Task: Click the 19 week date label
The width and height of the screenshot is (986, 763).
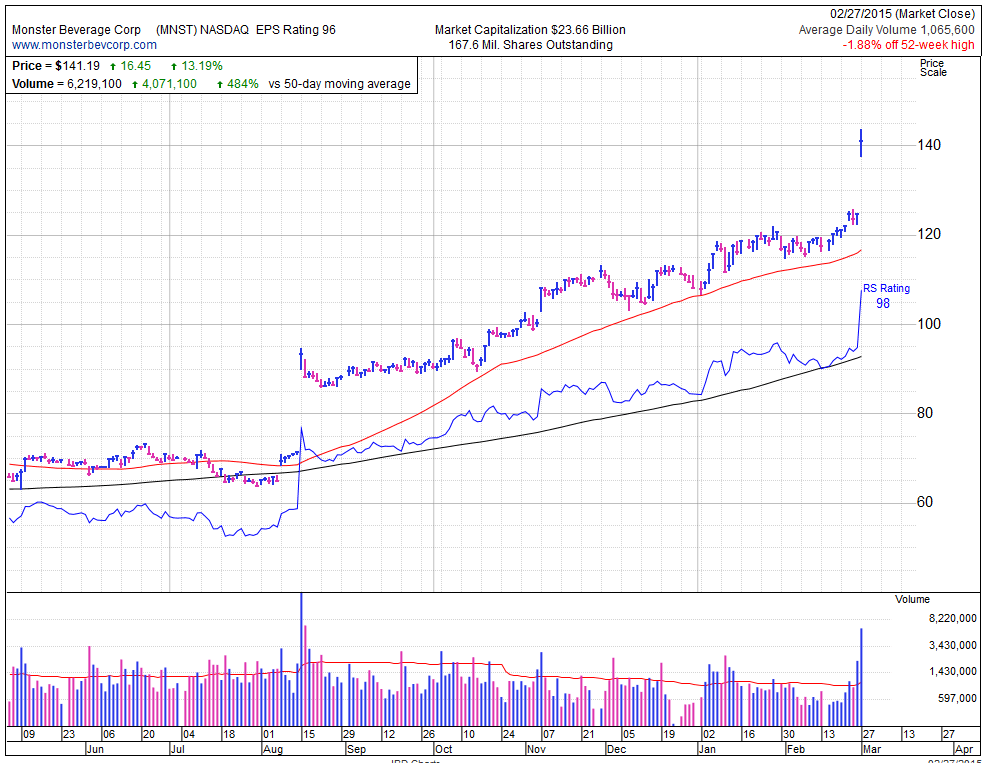Action: point(668,734)
